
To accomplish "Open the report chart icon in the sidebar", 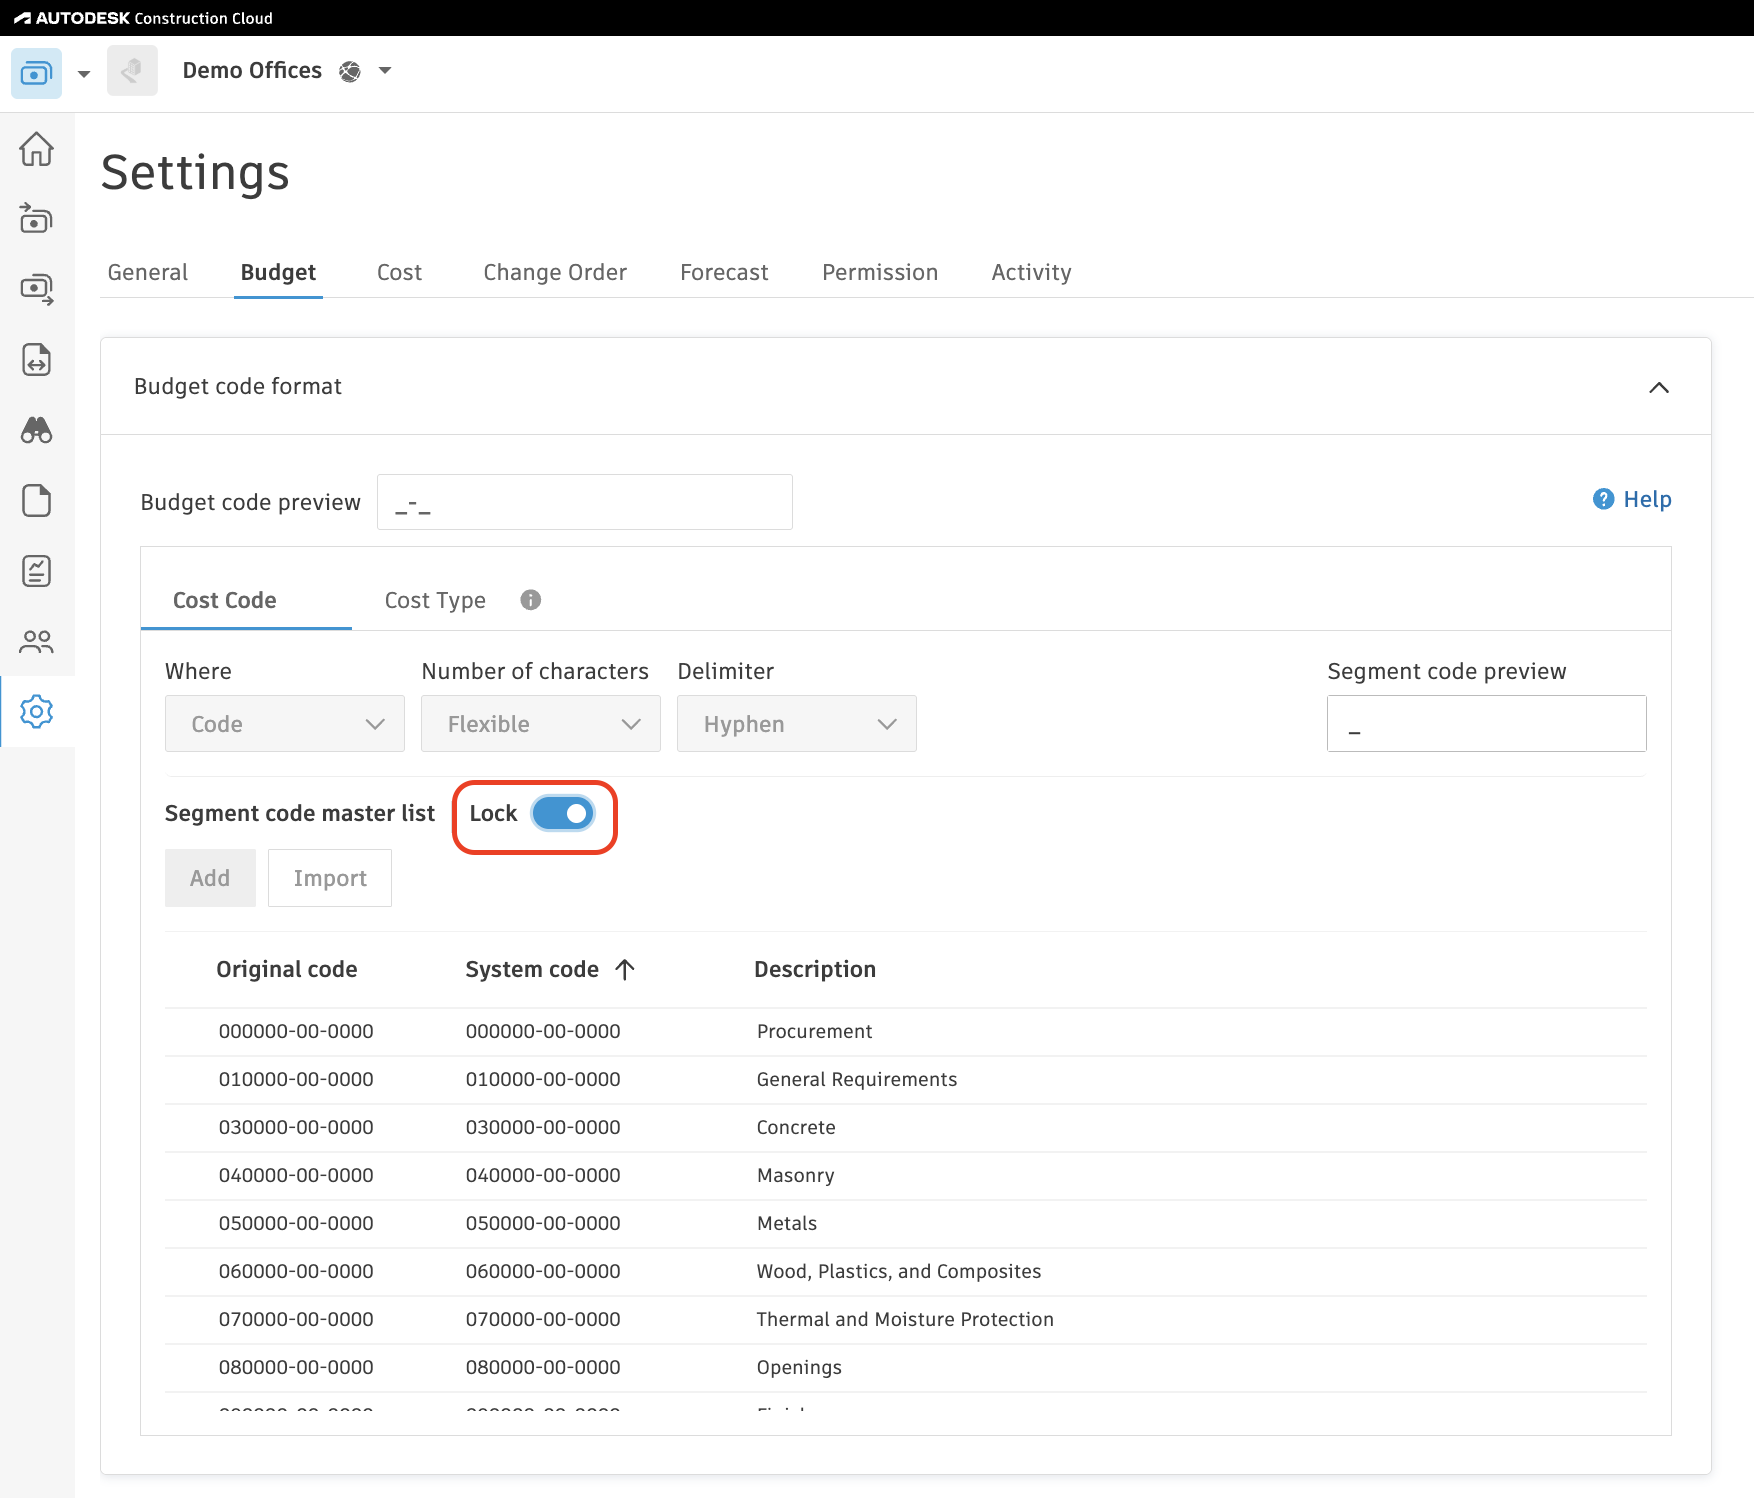I will pyautogui.click(x=37, y=571).
